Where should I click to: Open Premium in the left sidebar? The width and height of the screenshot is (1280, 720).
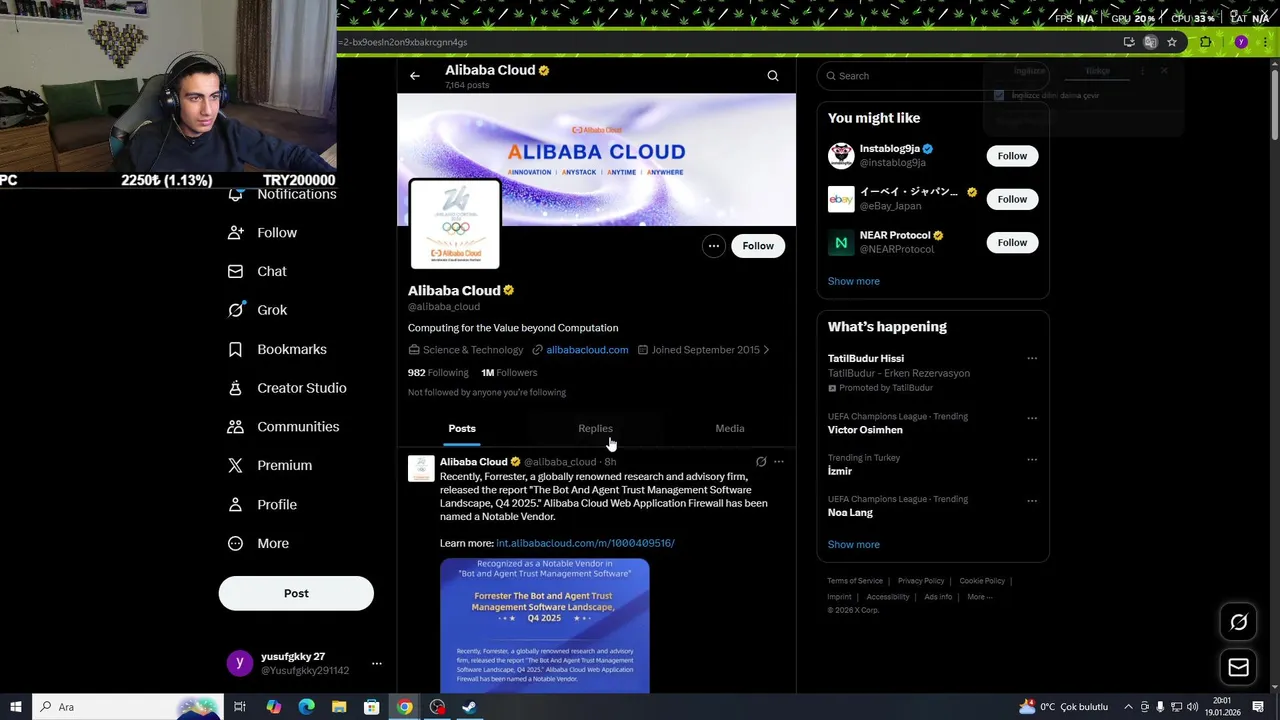(271, 466)
